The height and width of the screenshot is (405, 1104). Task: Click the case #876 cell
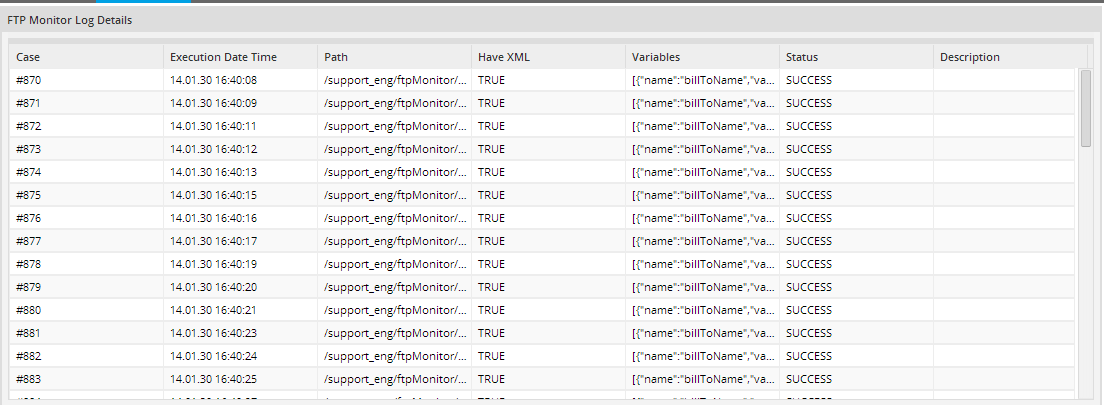coord(86,218)
